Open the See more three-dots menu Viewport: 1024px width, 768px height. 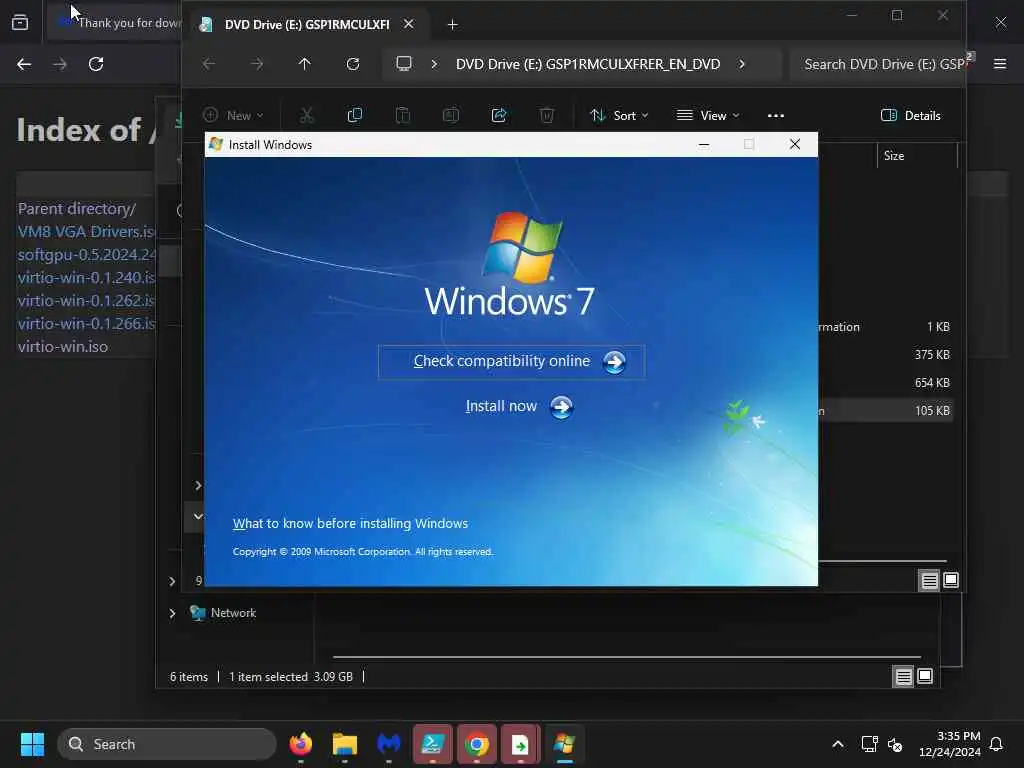coord(776,116)
